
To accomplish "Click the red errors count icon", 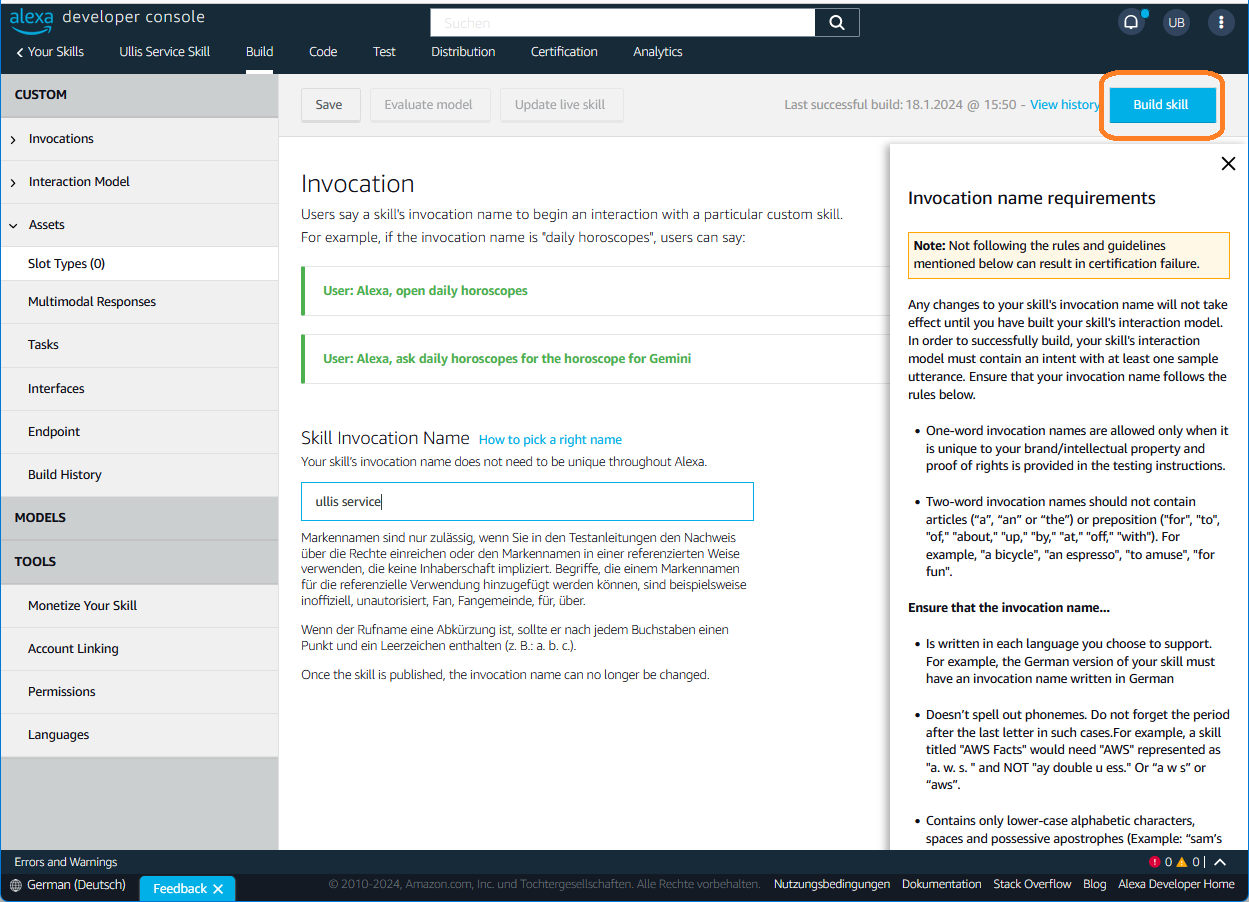I will coord(1155,862).
